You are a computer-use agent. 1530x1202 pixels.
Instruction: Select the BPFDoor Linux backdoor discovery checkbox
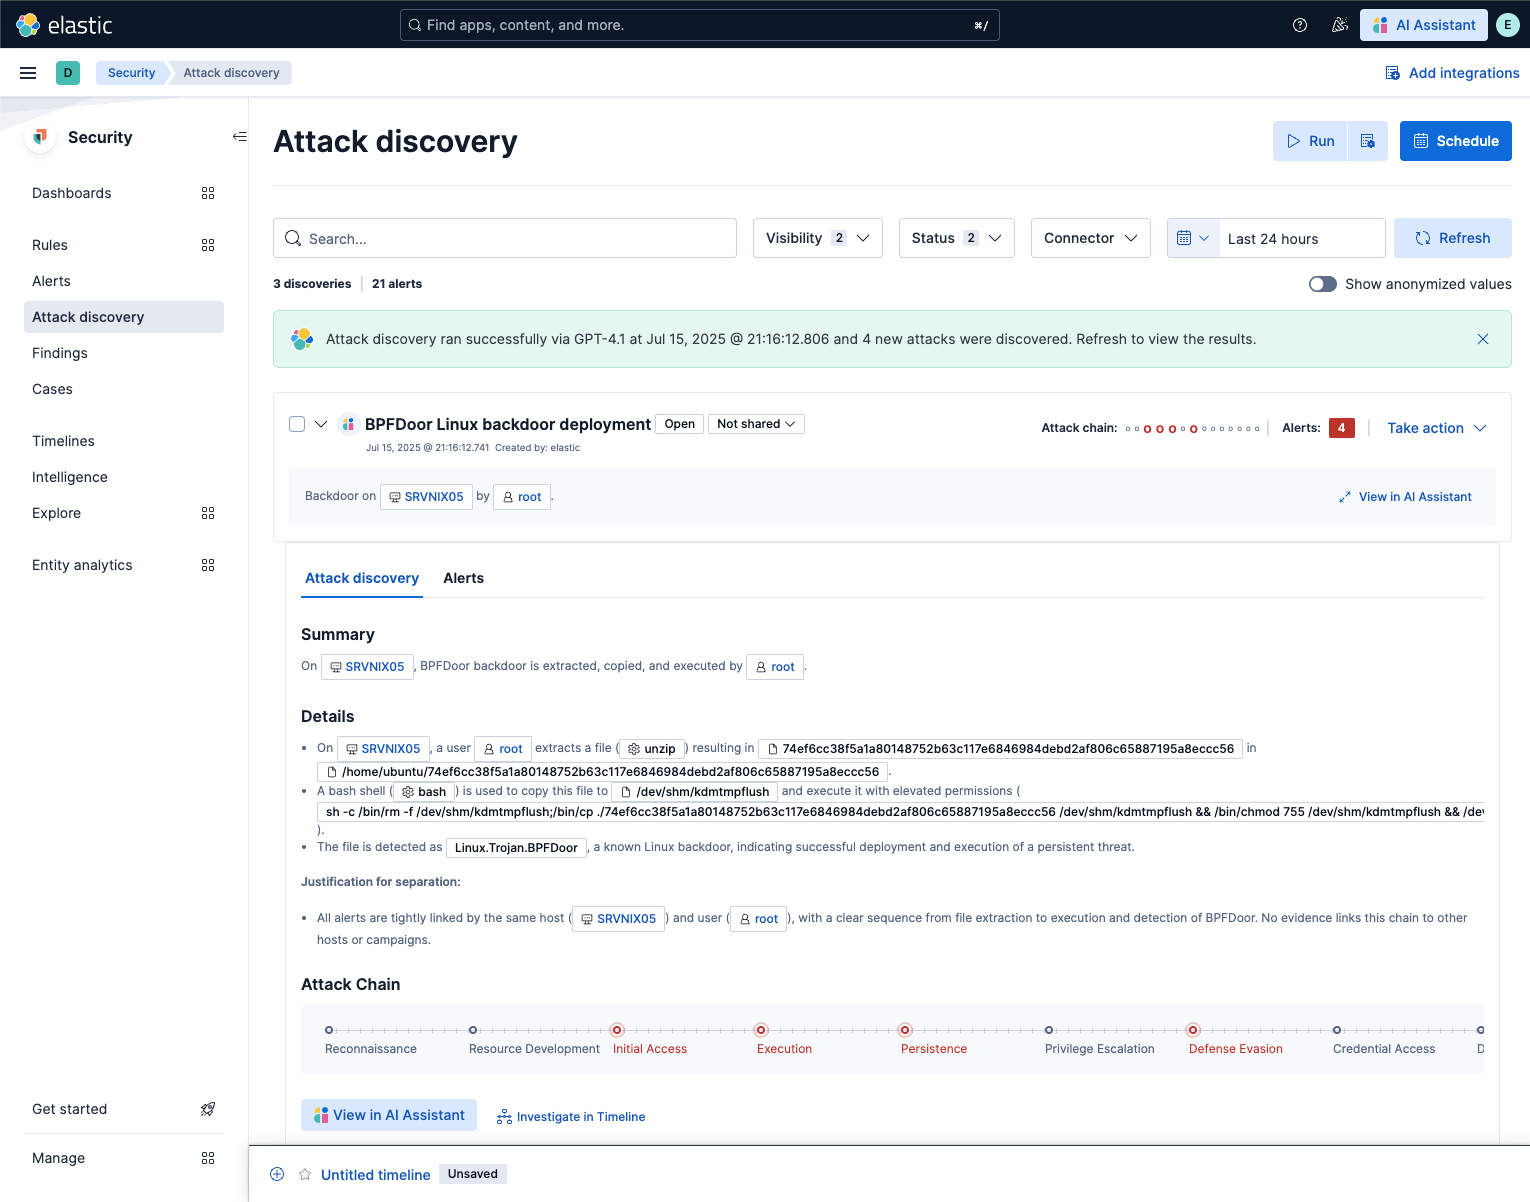point(297,424)
